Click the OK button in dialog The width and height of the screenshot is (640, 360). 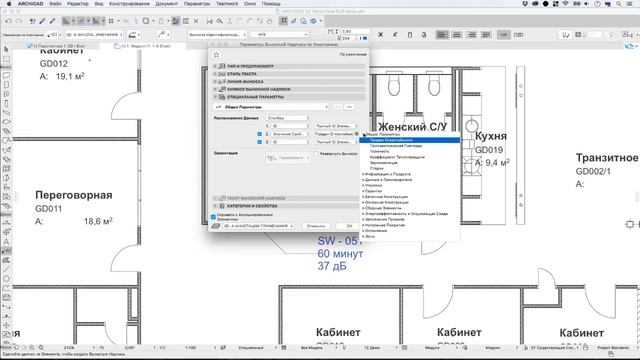click(349, 226)
